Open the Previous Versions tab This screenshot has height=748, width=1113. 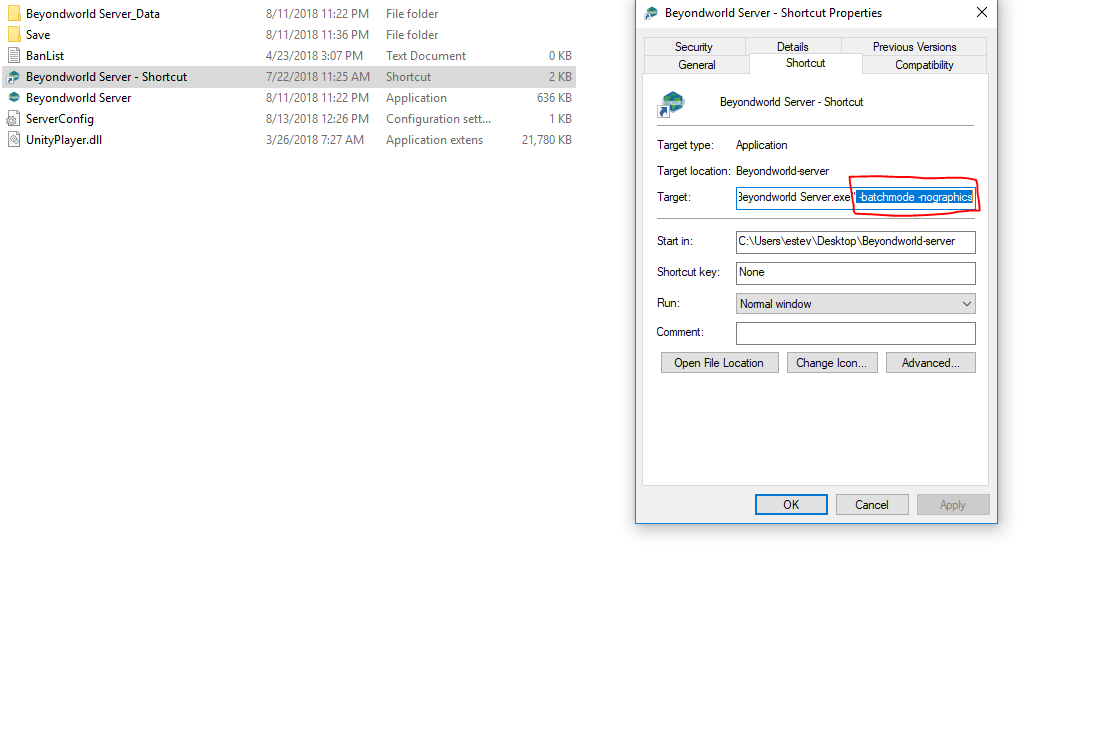[914, 47]
